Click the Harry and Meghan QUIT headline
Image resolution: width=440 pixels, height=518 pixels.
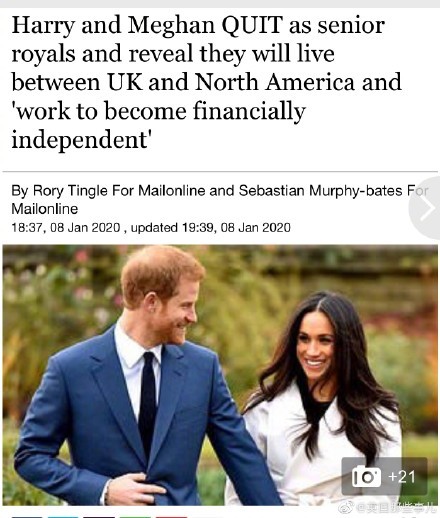(207, 82)
